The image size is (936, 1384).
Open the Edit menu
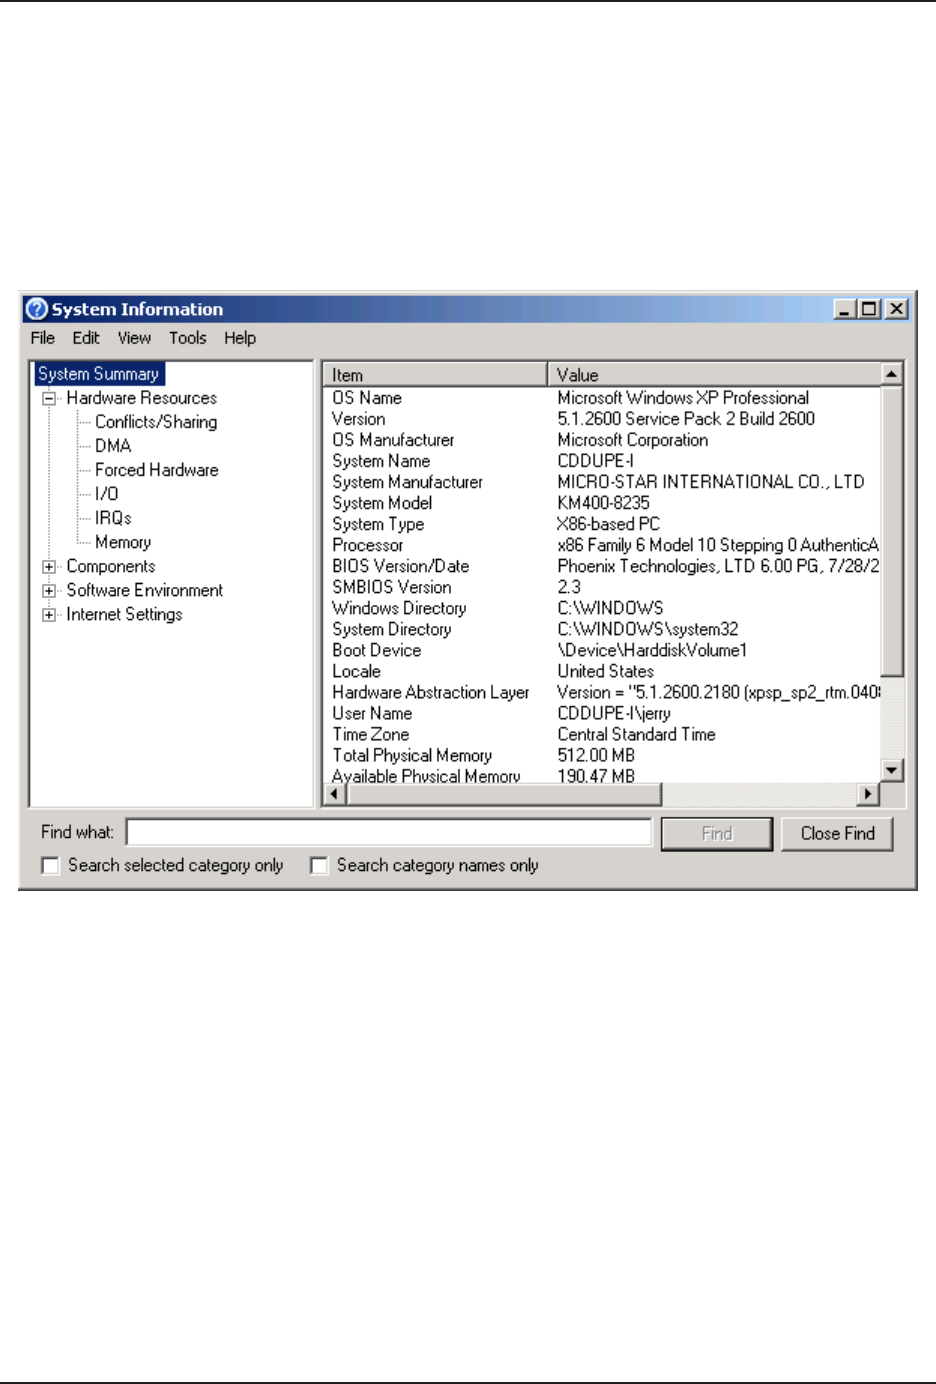86,338
